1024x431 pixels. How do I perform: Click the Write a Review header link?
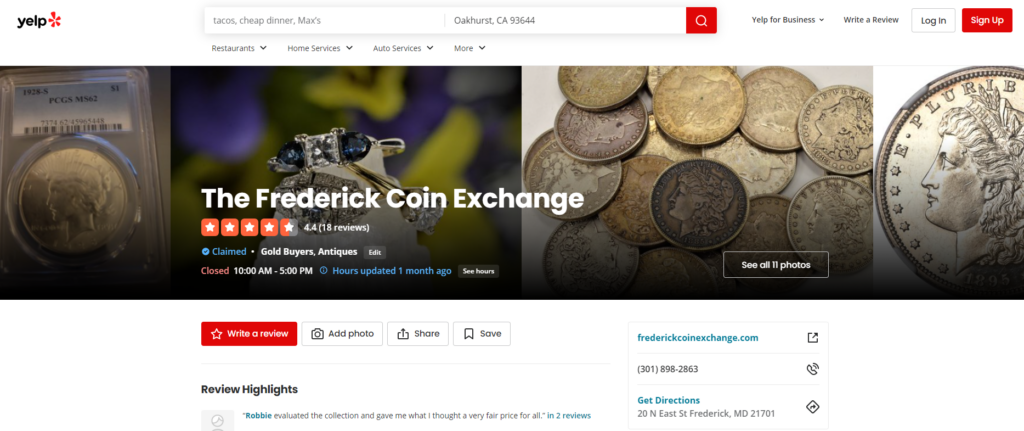[871, 20]
